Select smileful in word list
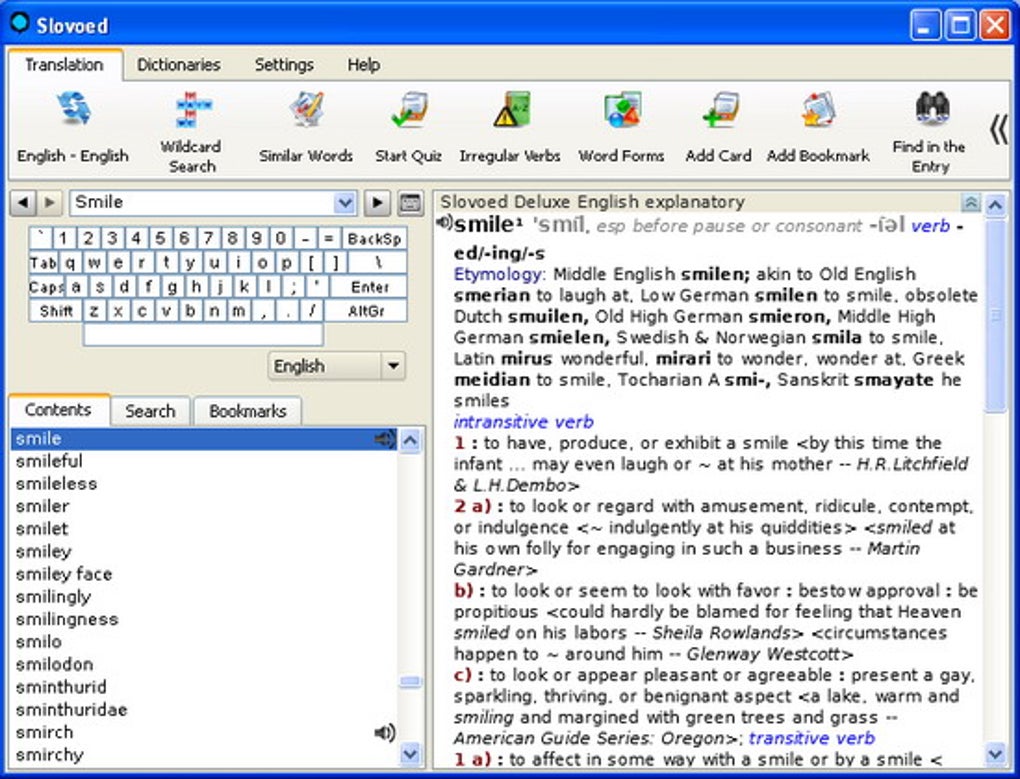The image size is (1020, 779). coord(204,462)
